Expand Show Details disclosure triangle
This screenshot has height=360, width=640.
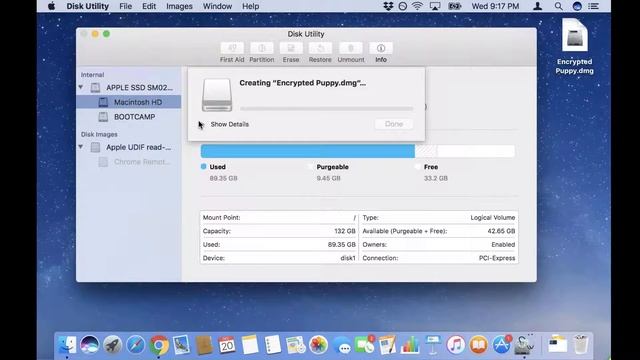(201, 124)
